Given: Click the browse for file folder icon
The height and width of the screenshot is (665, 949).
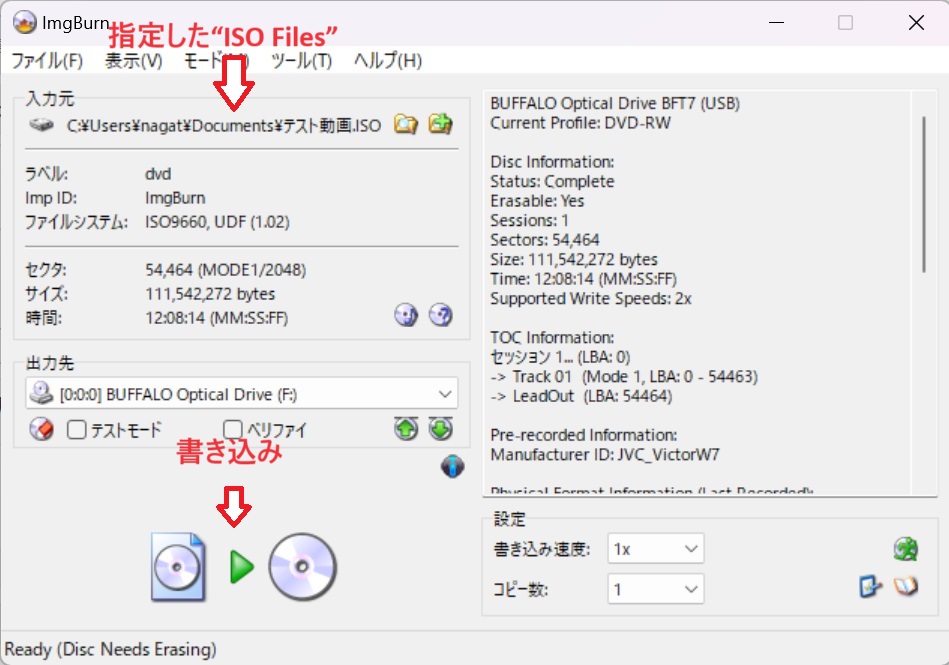Looking at the screenshot, I should tap(406, 124).
